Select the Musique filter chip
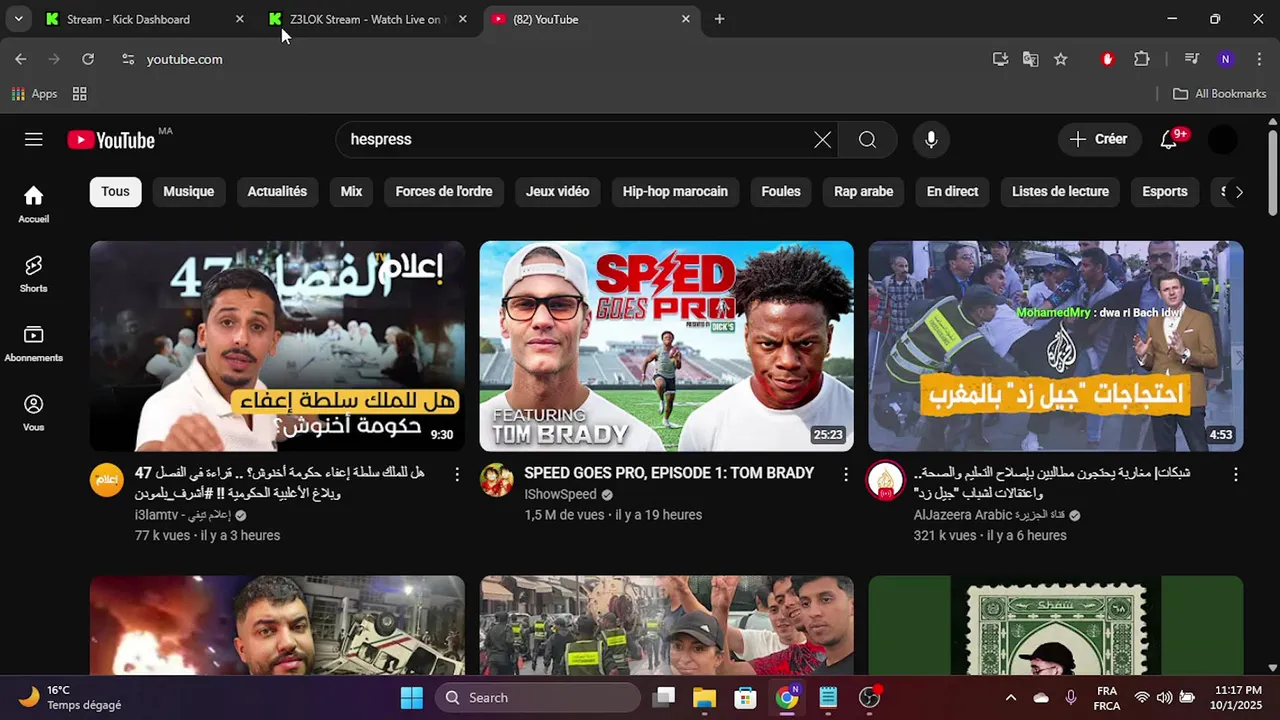Viewport: 1280px width, 720px height. (x=189, y=192)
